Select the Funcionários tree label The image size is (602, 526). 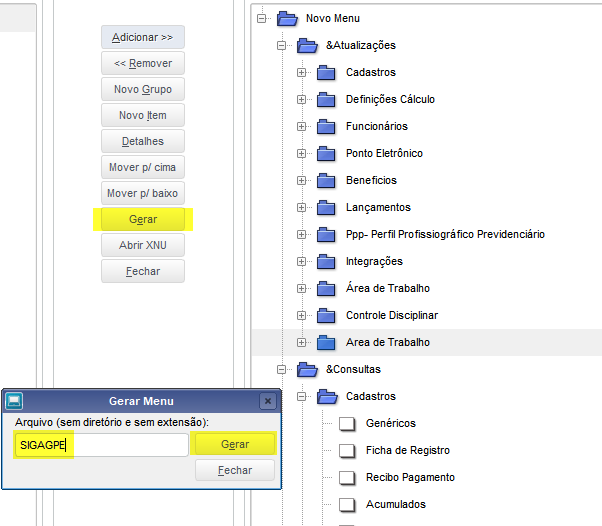[x=377, y=126]
